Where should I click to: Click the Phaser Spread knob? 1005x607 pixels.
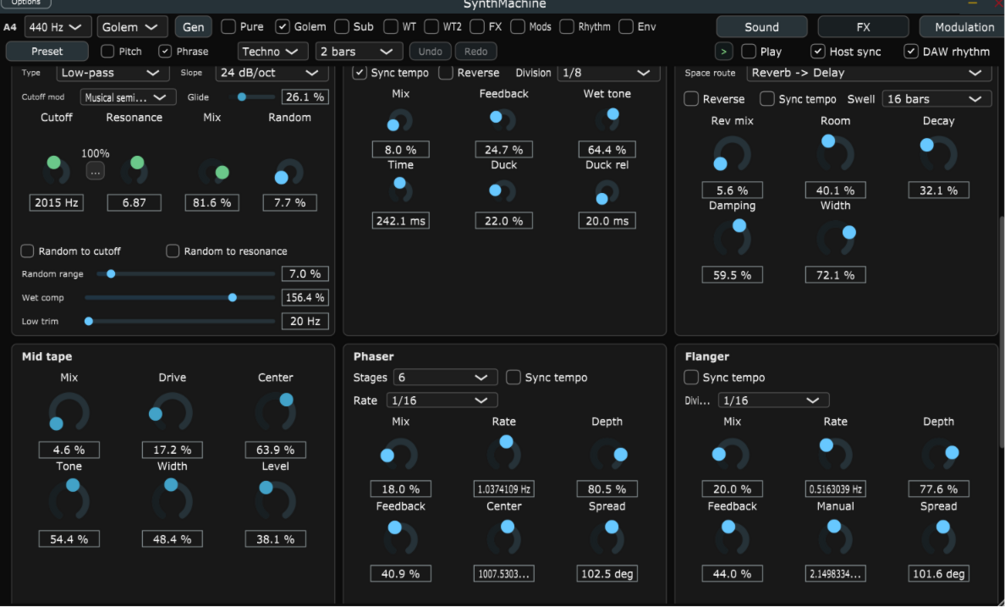tap(607, 538)
